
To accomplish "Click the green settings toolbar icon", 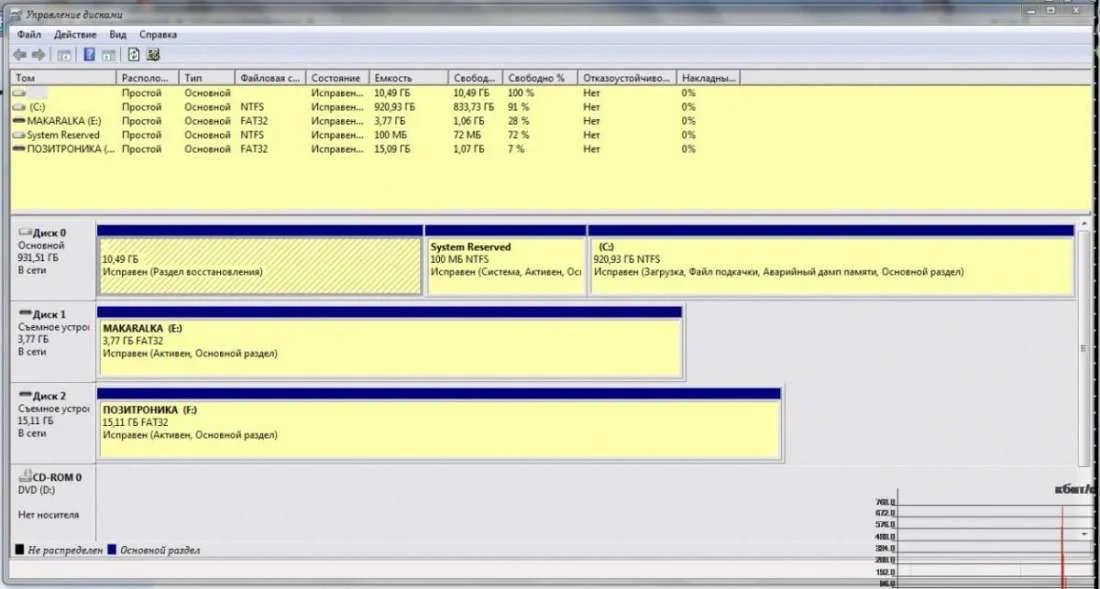I will click(x=154, y=55).
